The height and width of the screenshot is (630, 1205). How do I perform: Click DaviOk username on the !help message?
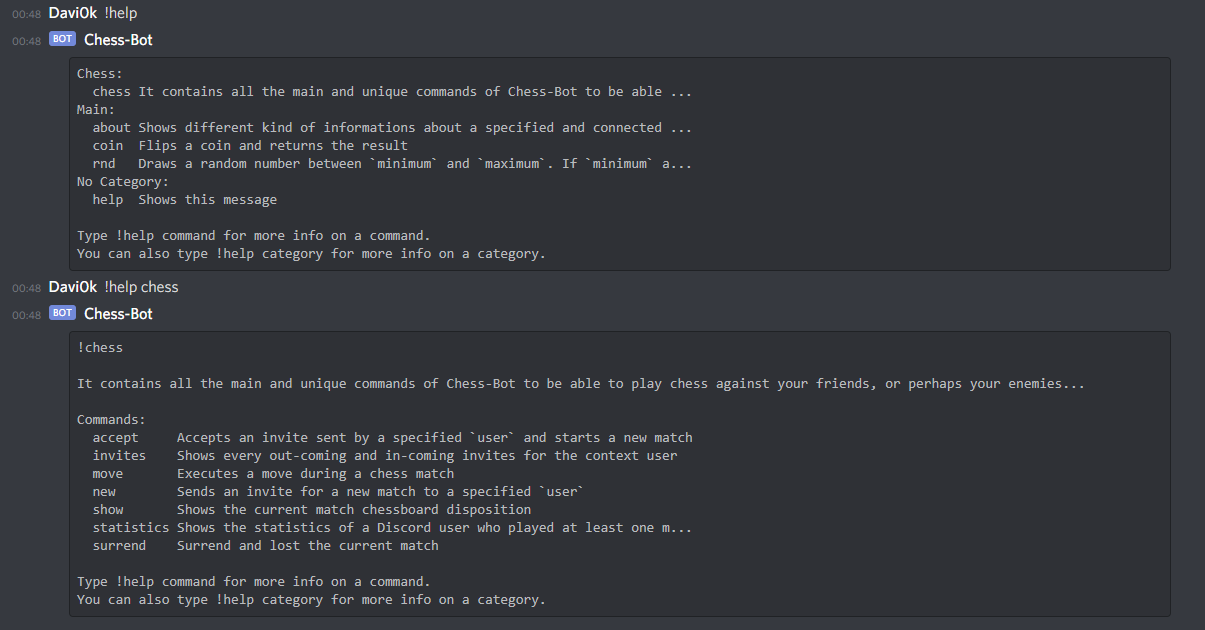[x=73, y=13]
